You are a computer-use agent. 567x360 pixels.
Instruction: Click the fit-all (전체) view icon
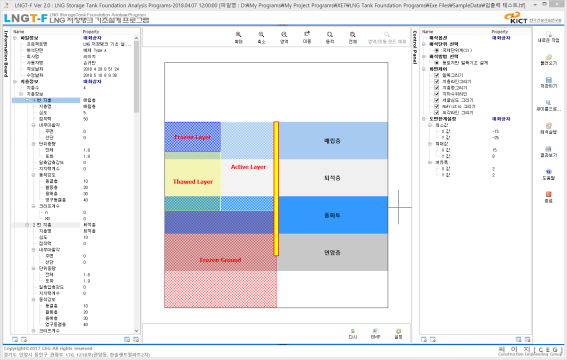(x=353, y=34)
